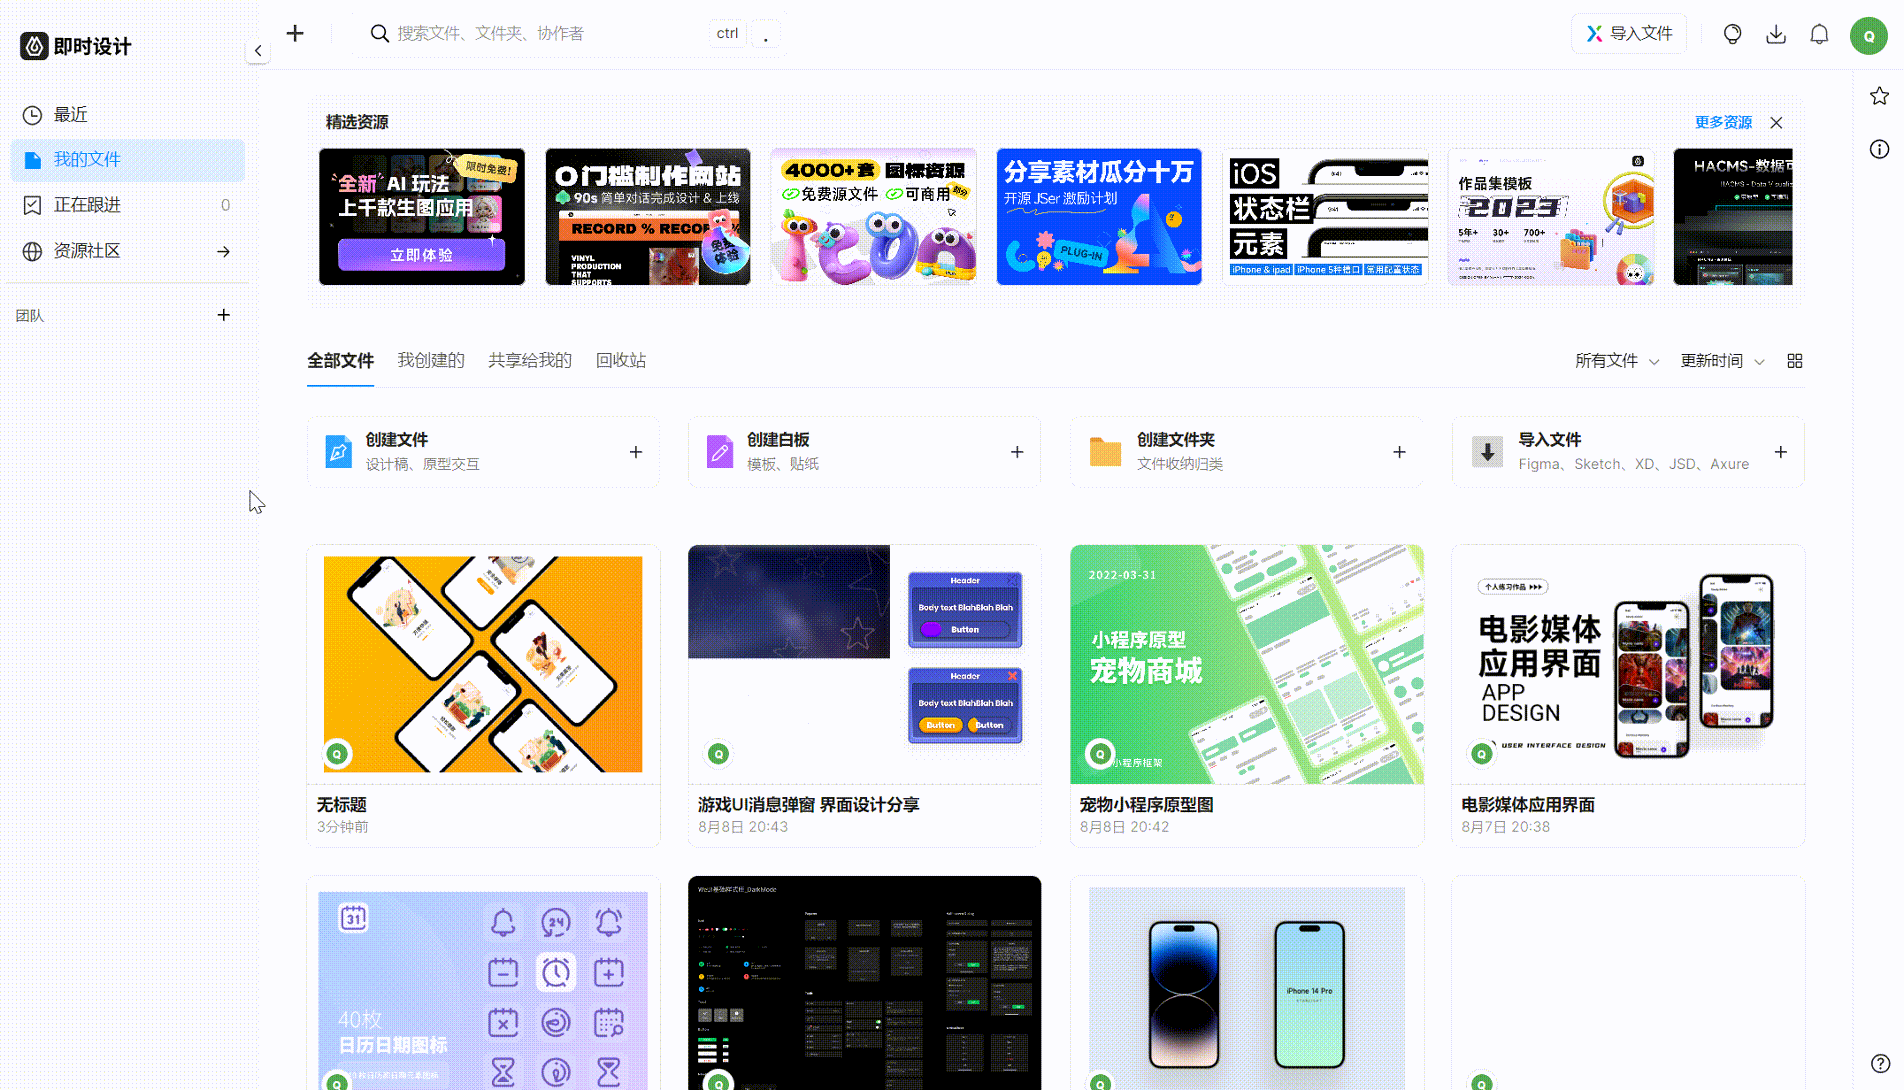The image size is (1904, 1090).
Task: Open the 所有文件 filter dropdown
Action: 1617,361
